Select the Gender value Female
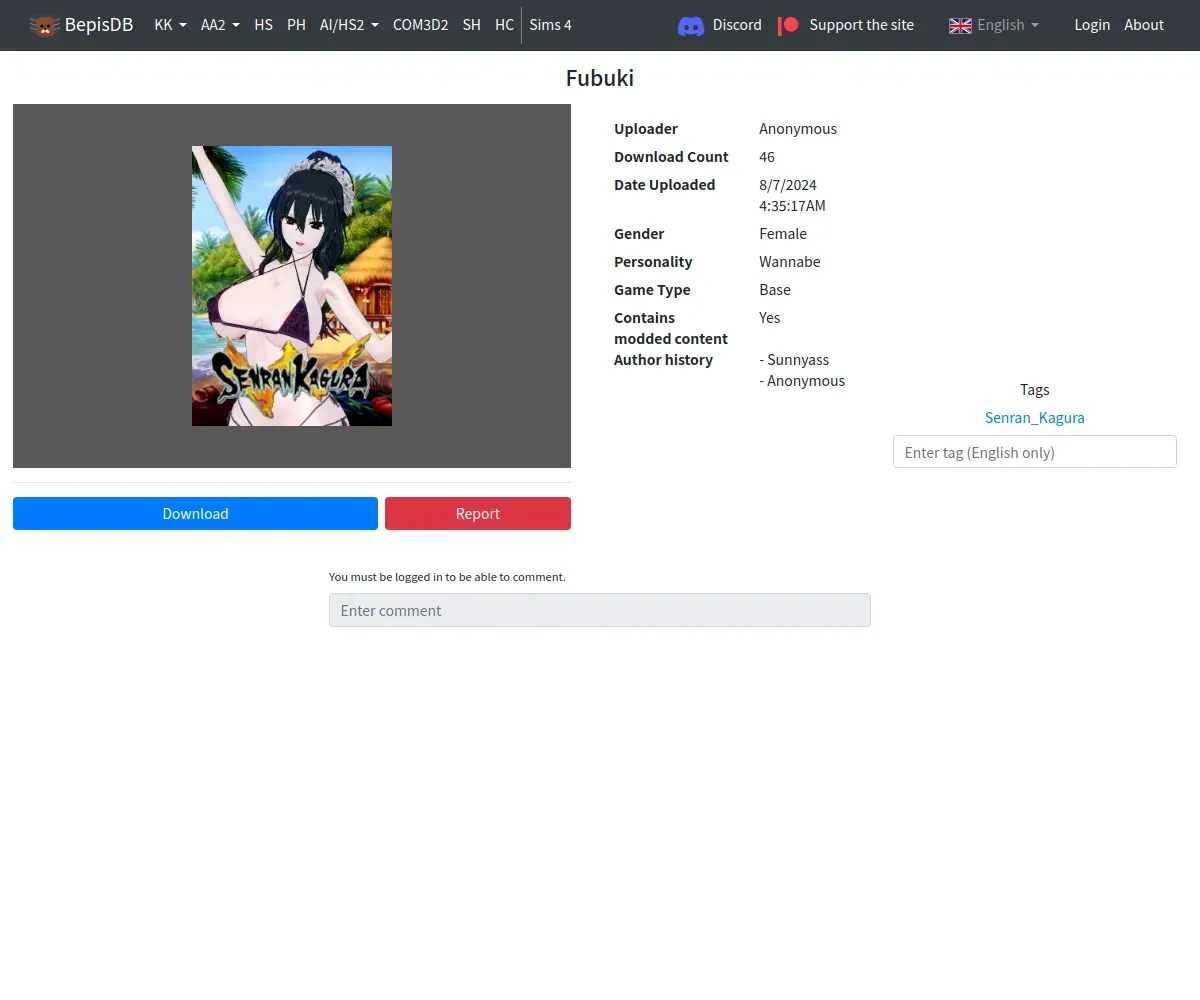 783,234
